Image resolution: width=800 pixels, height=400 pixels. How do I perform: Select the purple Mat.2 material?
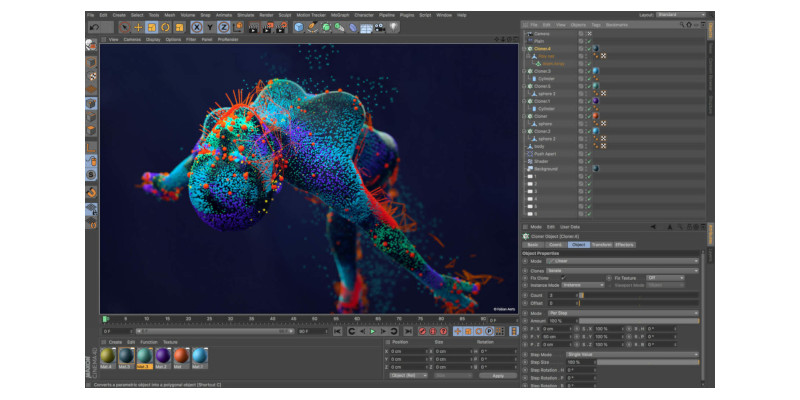click(x=163, y=358)
